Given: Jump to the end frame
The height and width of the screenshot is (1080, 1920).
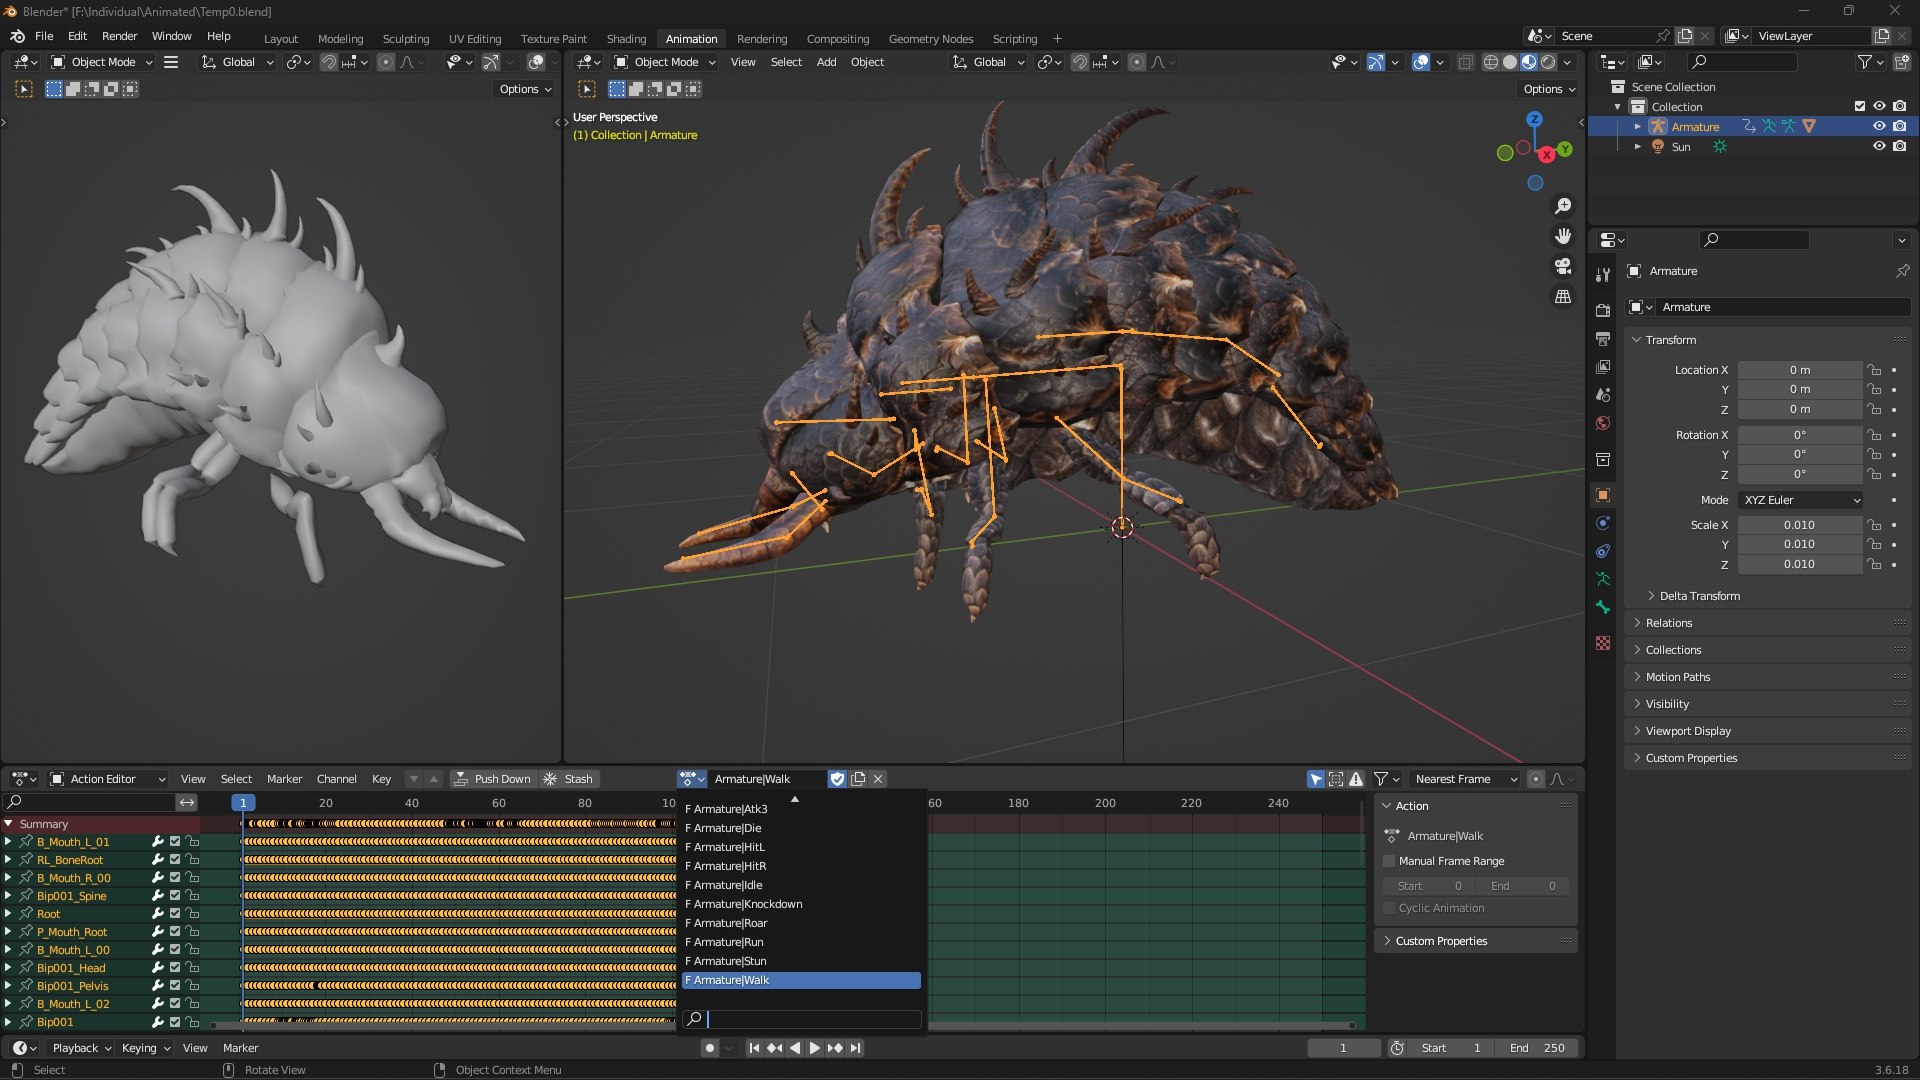Looking at the screenshot, I should pyautogui.click(x=855, y=1048).
